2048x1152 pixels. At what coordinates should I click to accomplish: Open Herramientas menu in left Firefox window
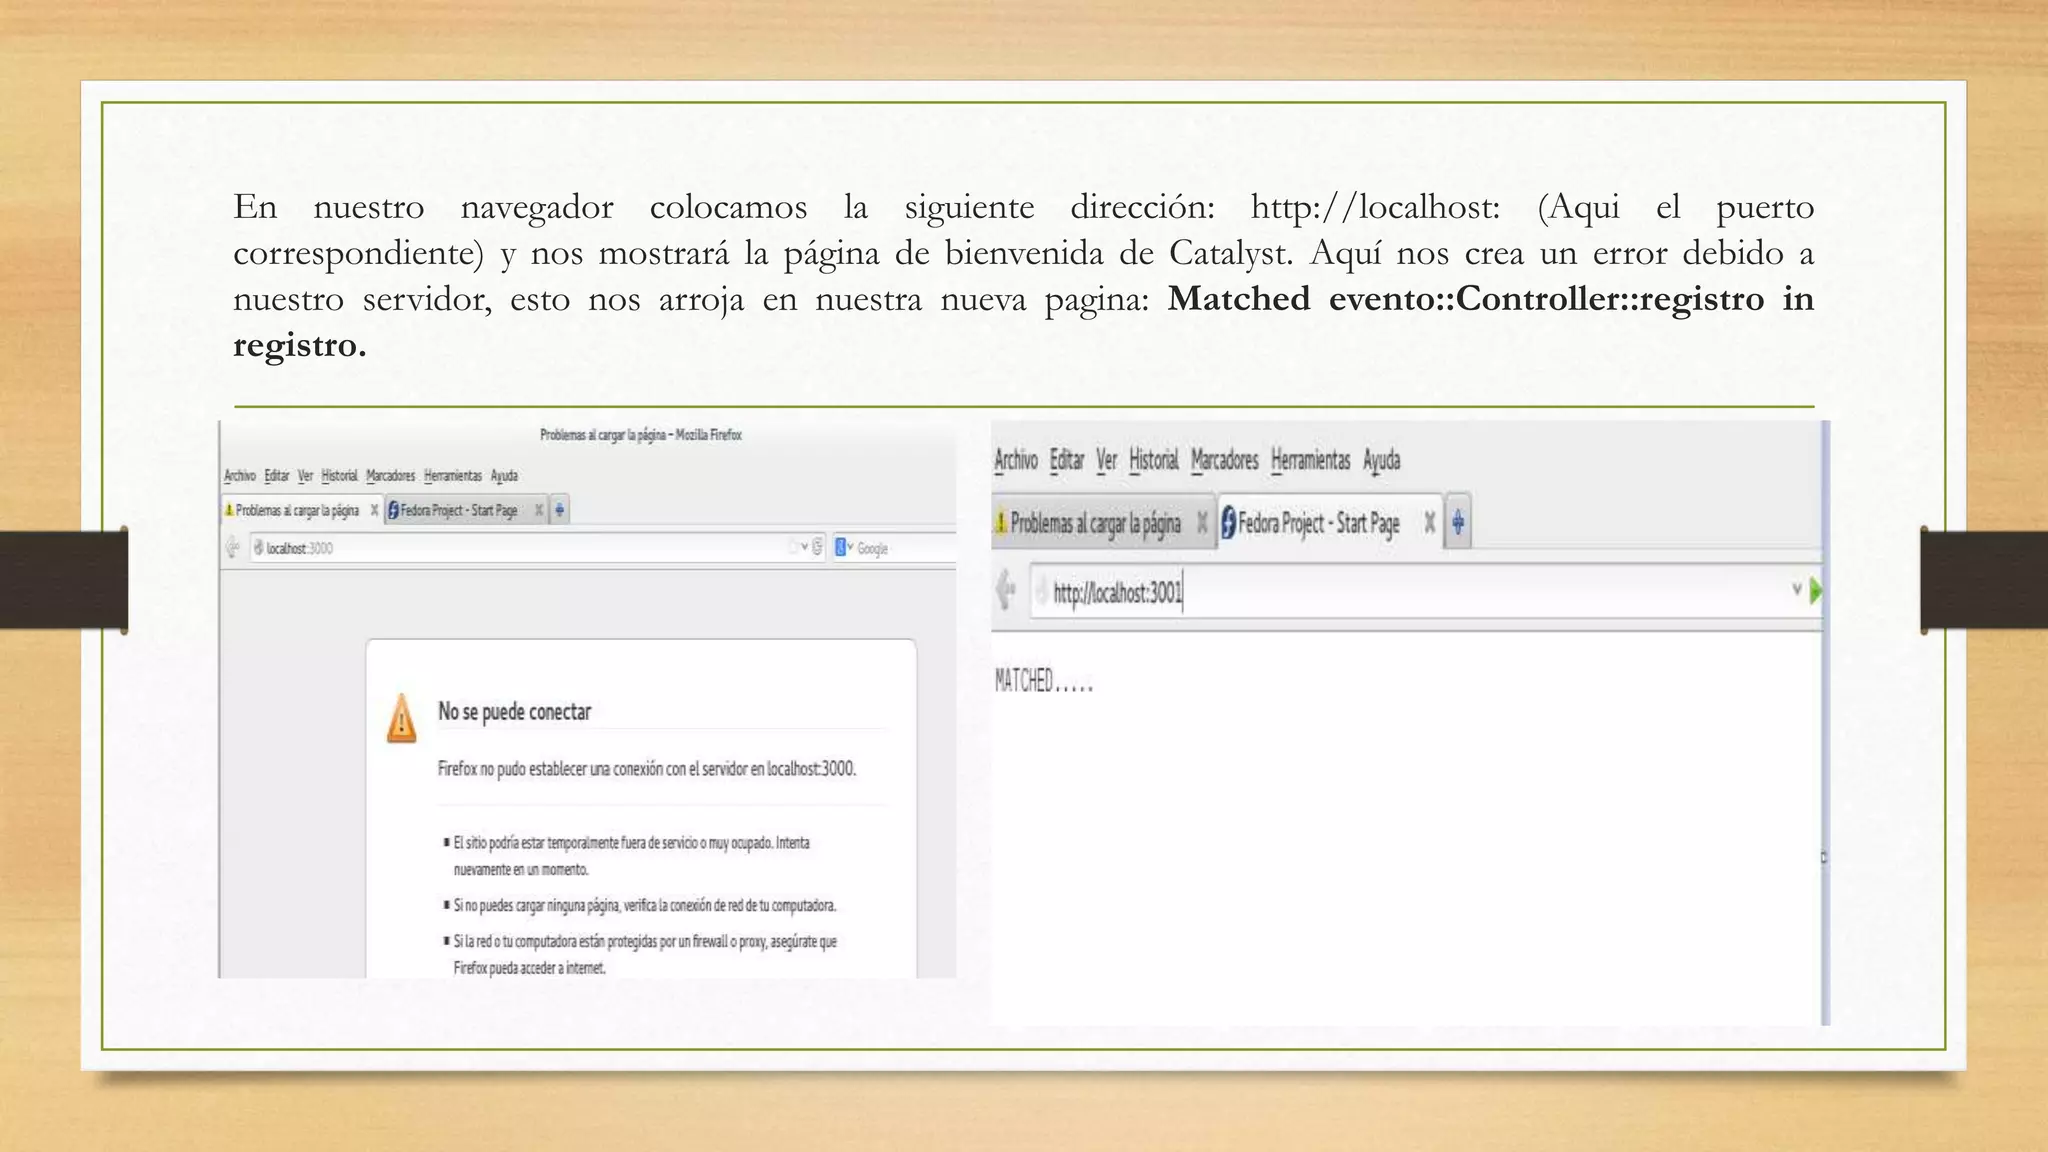point(452,476)
